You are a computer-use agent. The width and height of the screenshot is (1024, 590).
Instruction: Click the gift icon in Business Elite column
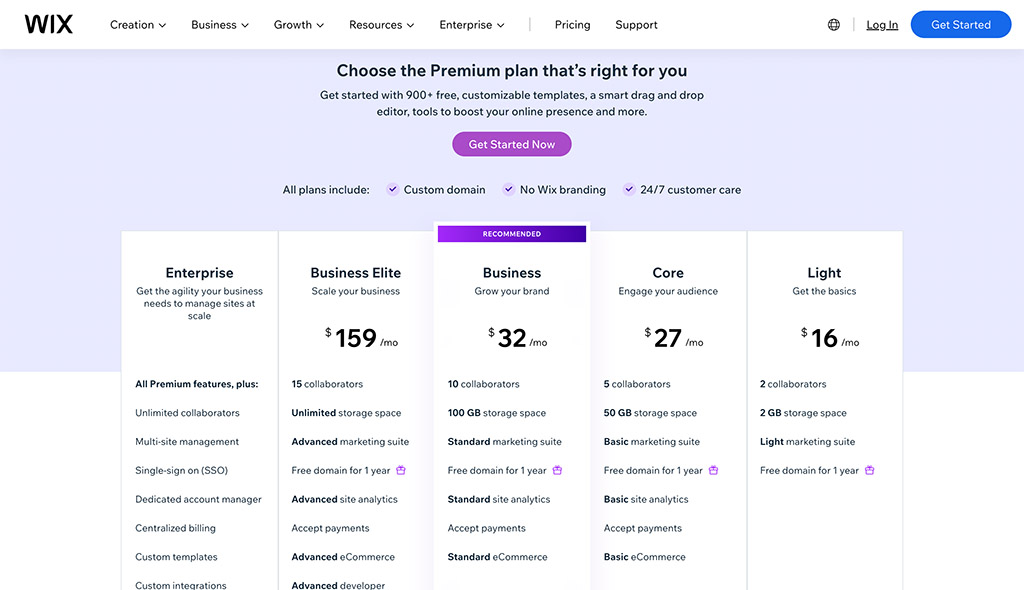tap(402, 470)
